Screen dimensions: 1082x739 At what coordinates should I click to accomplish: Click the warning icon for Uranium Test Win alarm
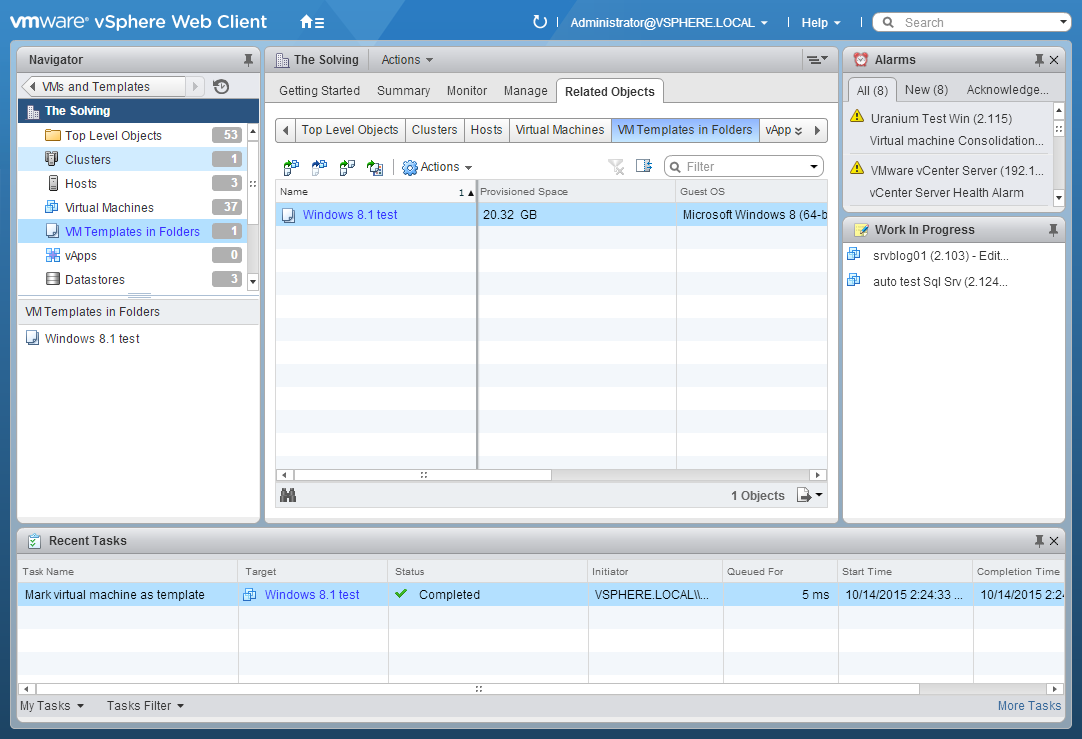tap(857, 116)
